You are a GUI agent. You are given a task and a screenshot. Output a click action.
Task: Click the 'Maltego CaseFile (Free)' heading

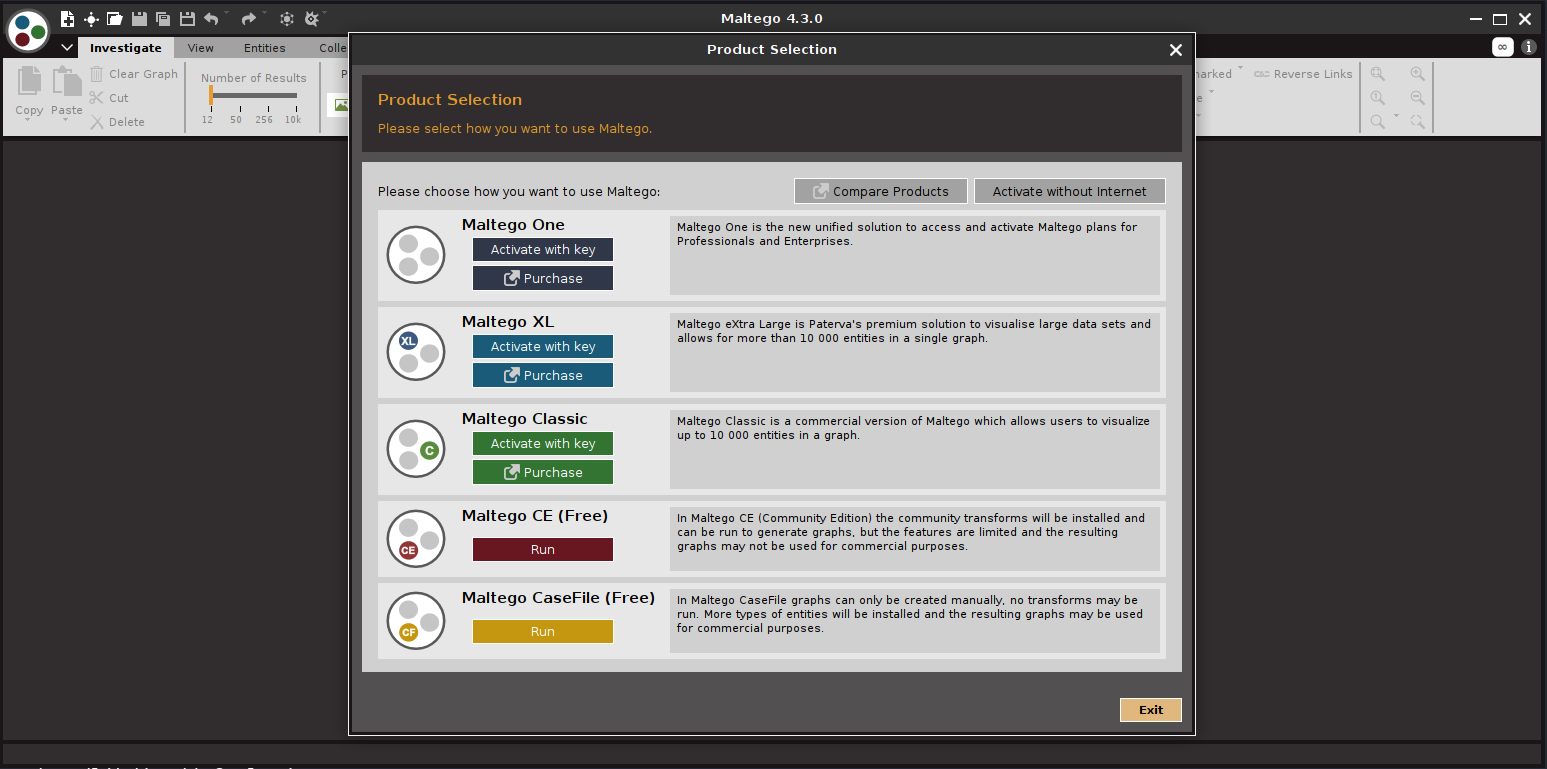pos(558,598)
